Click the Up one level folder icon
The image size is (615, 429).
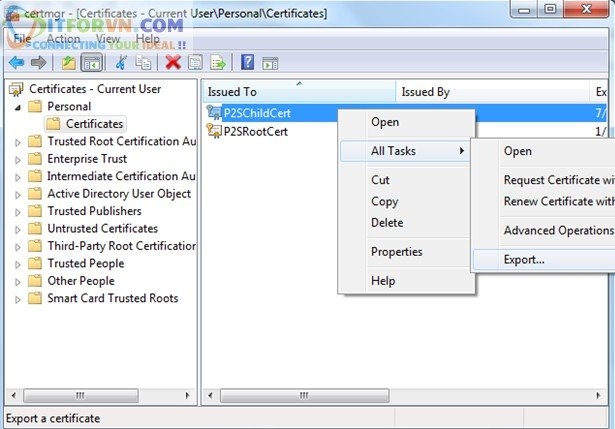point(69,63)
